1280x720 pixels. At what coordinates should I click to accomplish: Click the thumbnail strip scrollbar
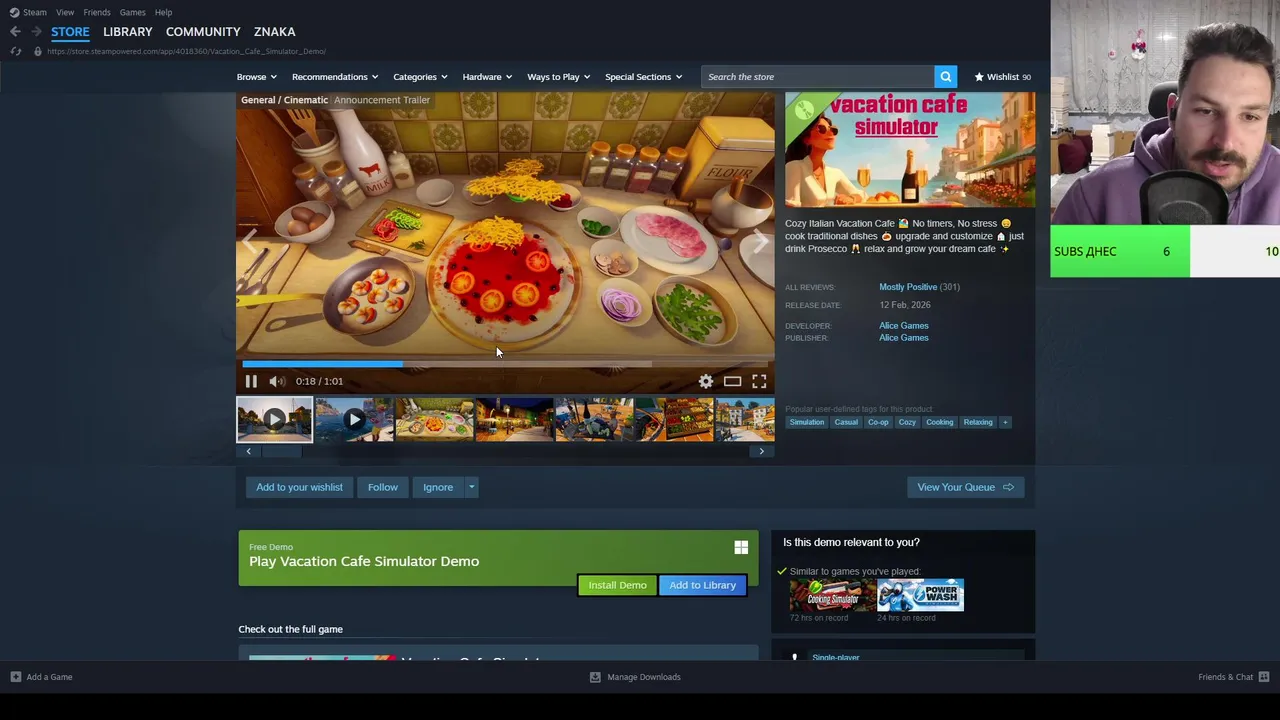(x=281, y=451)
